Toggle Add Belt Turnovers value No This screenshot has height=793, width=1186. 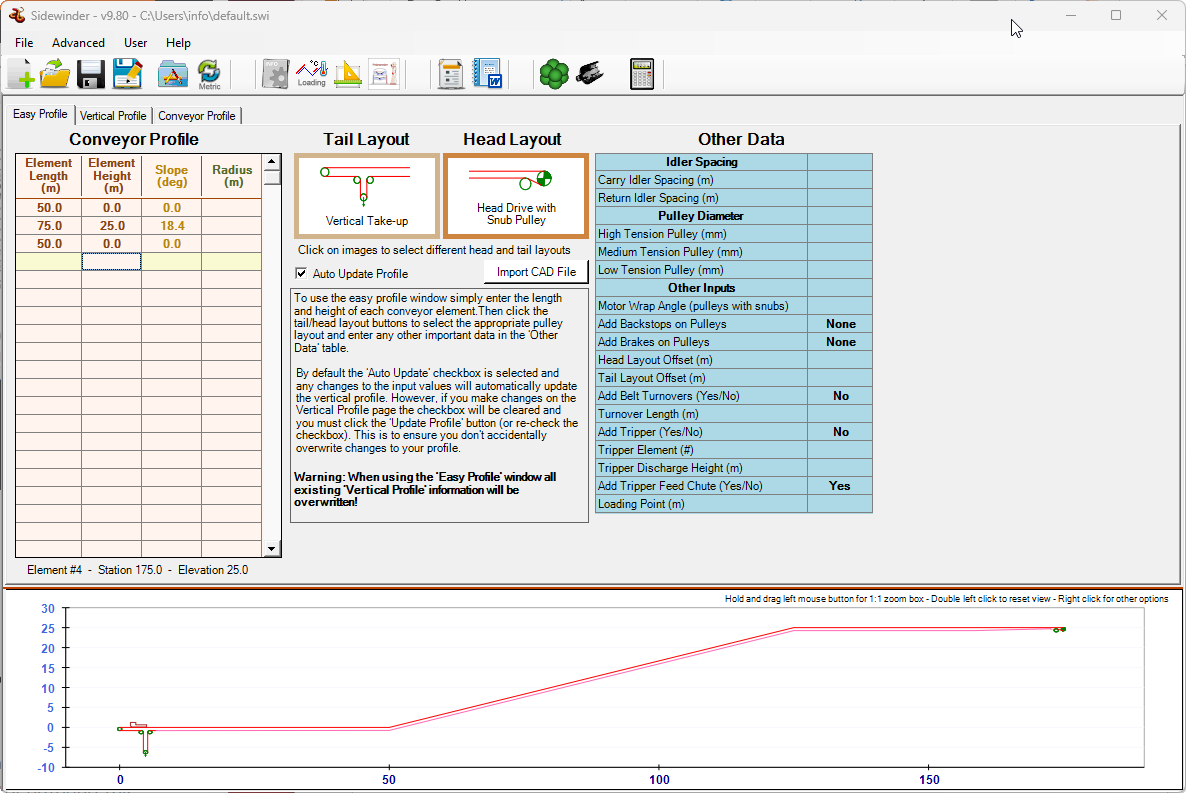[839, 396]
